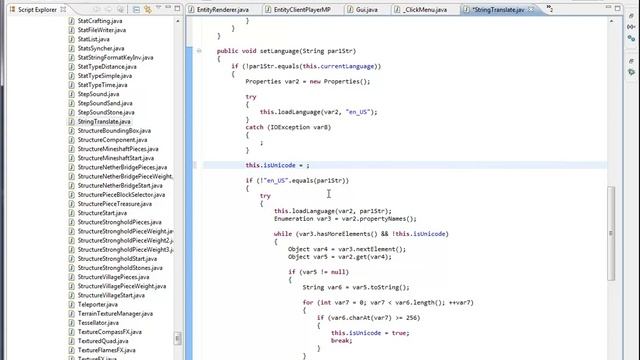Click the Script Explorer scrollbar thumb
This screenshot has height=360, width=640.
pos(178,338)
